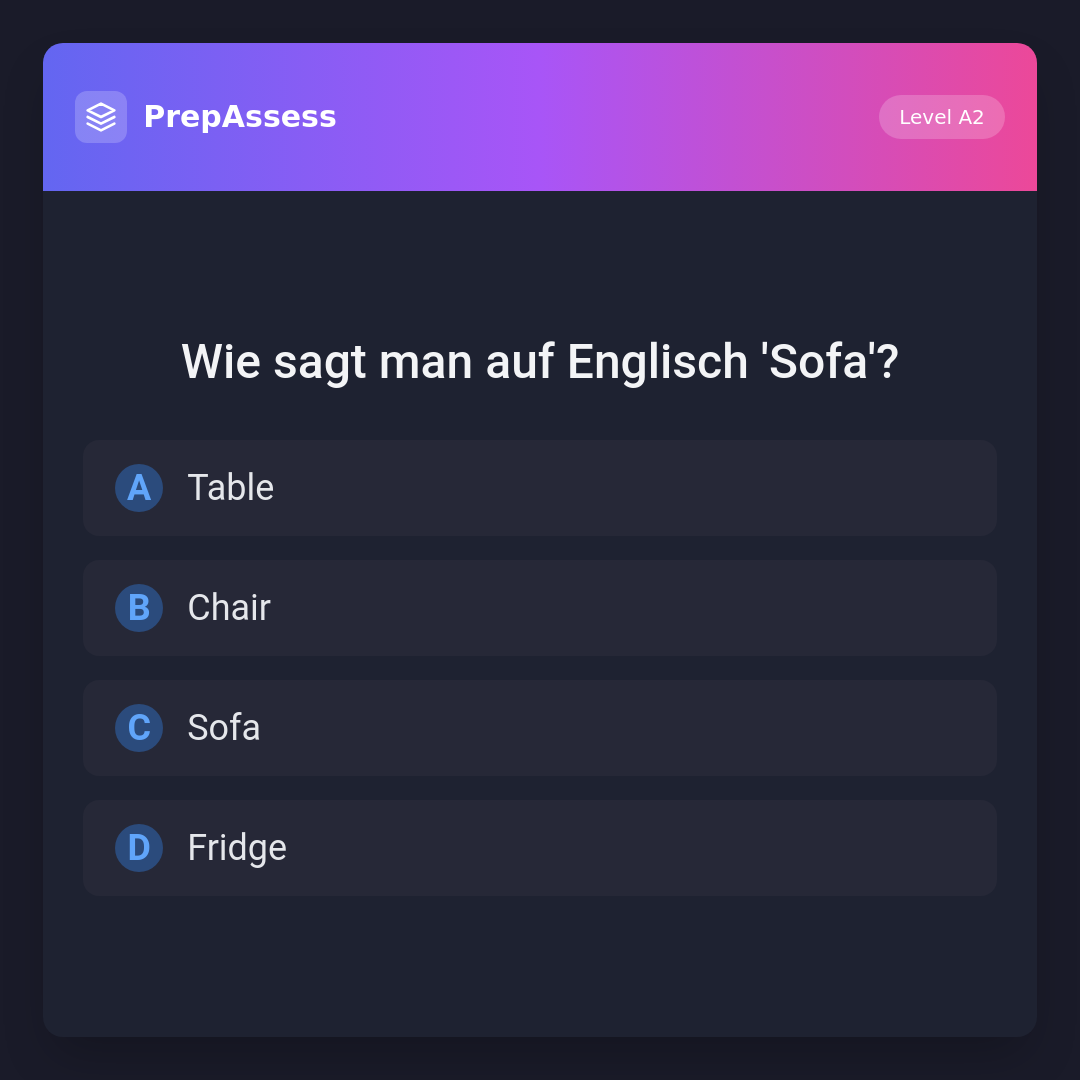Open the PrepAssess brand name link

click(x=240, y=117)
